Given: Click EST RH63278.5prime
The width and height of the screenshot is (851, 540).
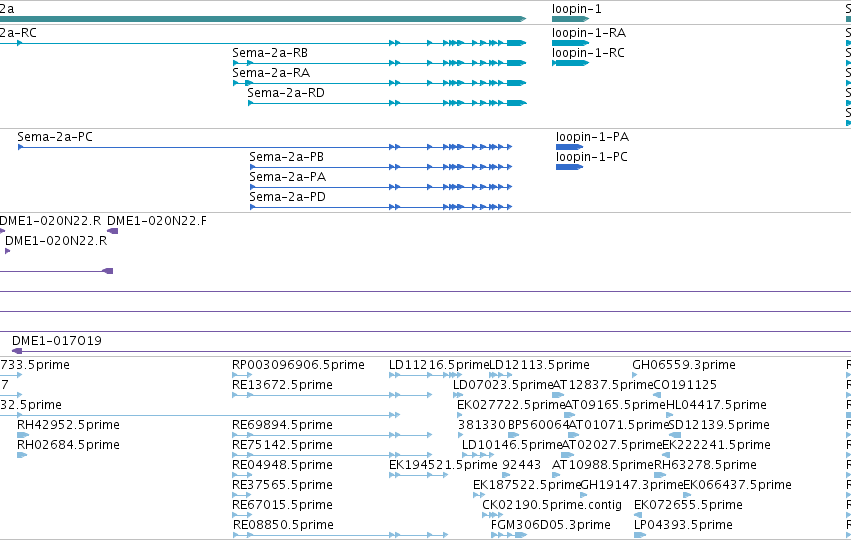Looking at the screenshot, I should (705, 465).
